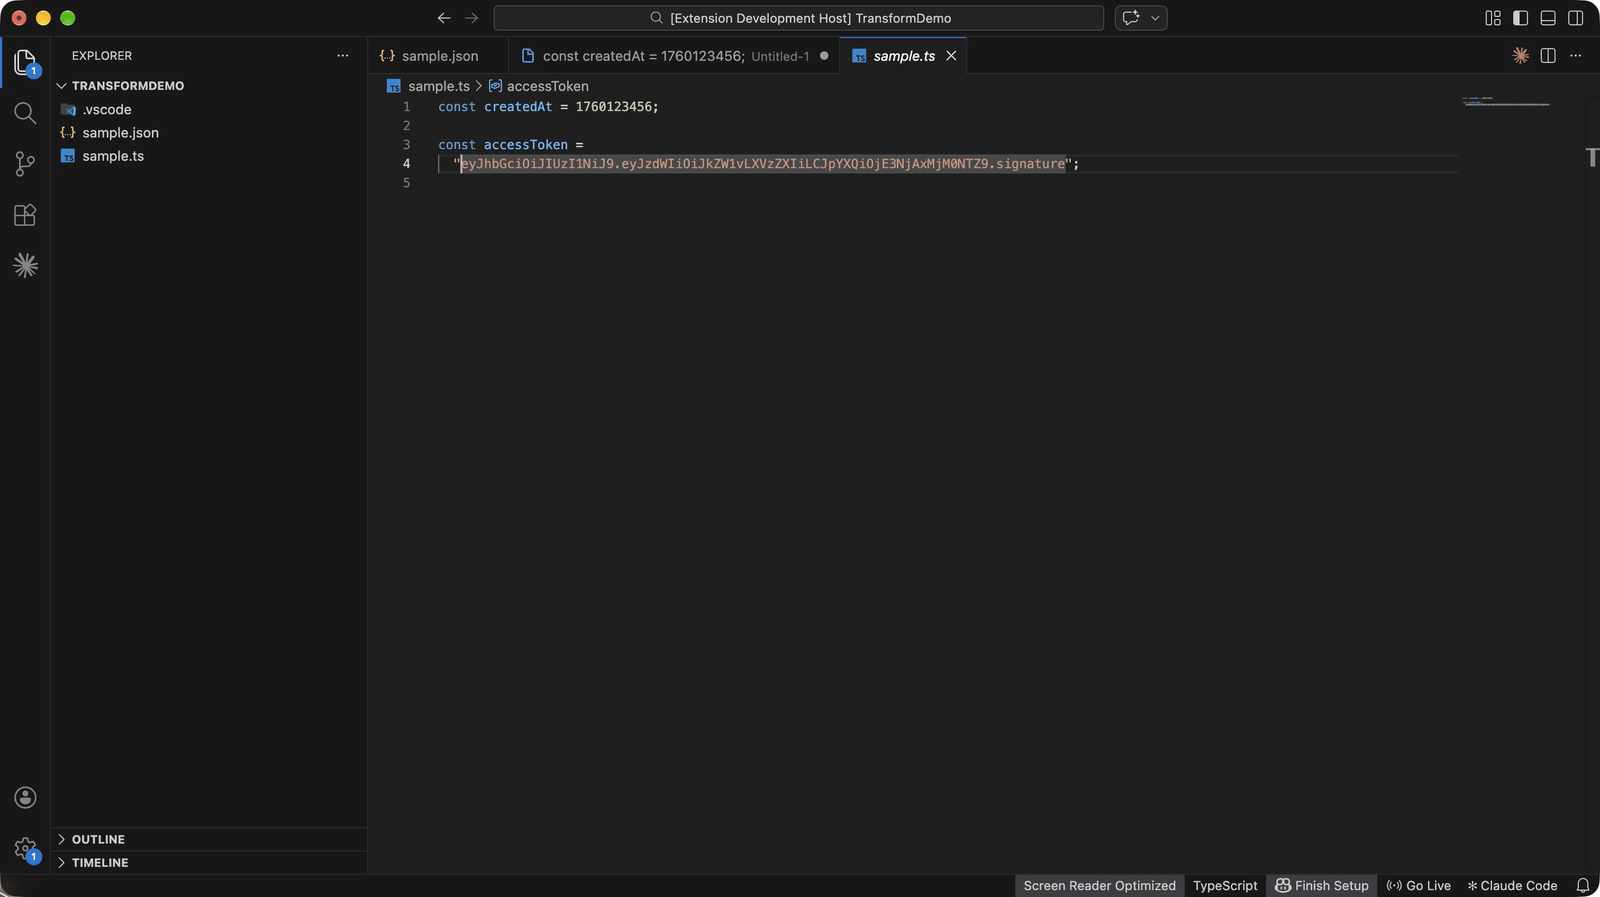1600x897 pixels.
Task: Open the Claude Code sidebar icon
Action: pyautogui.click(x=25, y=265)
